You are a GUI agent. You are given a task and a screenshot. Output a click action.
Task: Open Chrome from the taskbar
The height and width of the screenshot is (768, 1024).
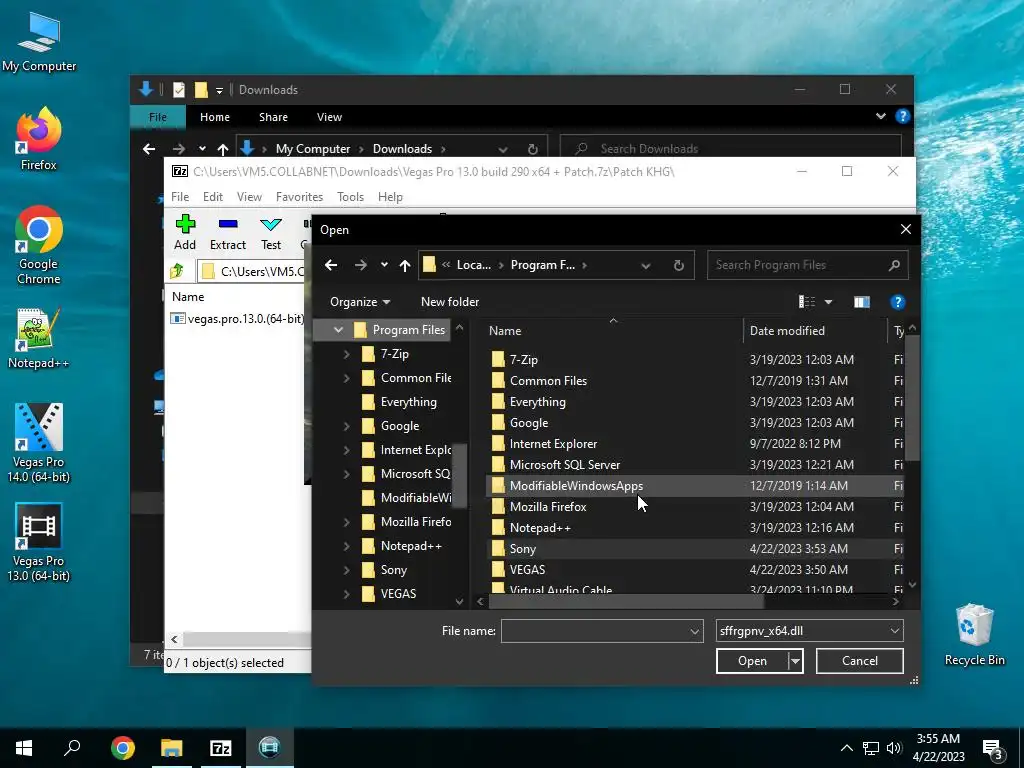pyautogui.click(x=123, y=748)
